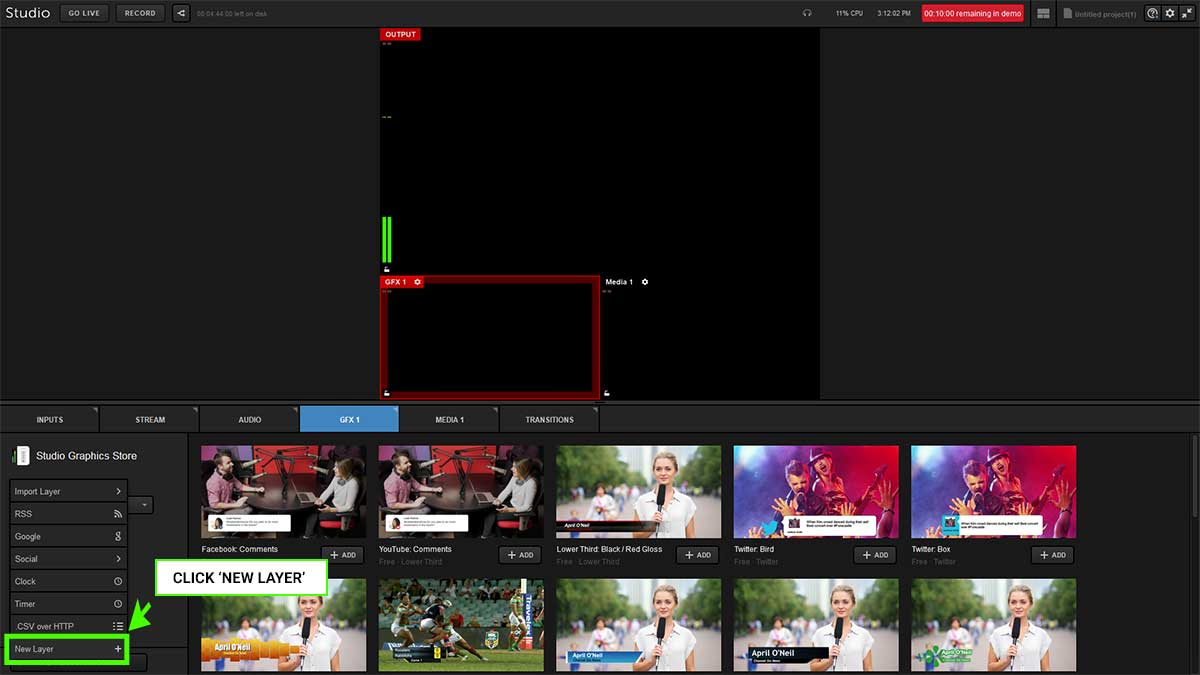Click the 11% CPU readout
Viewport: 1200px width, 675px height.
click(849, 14)
